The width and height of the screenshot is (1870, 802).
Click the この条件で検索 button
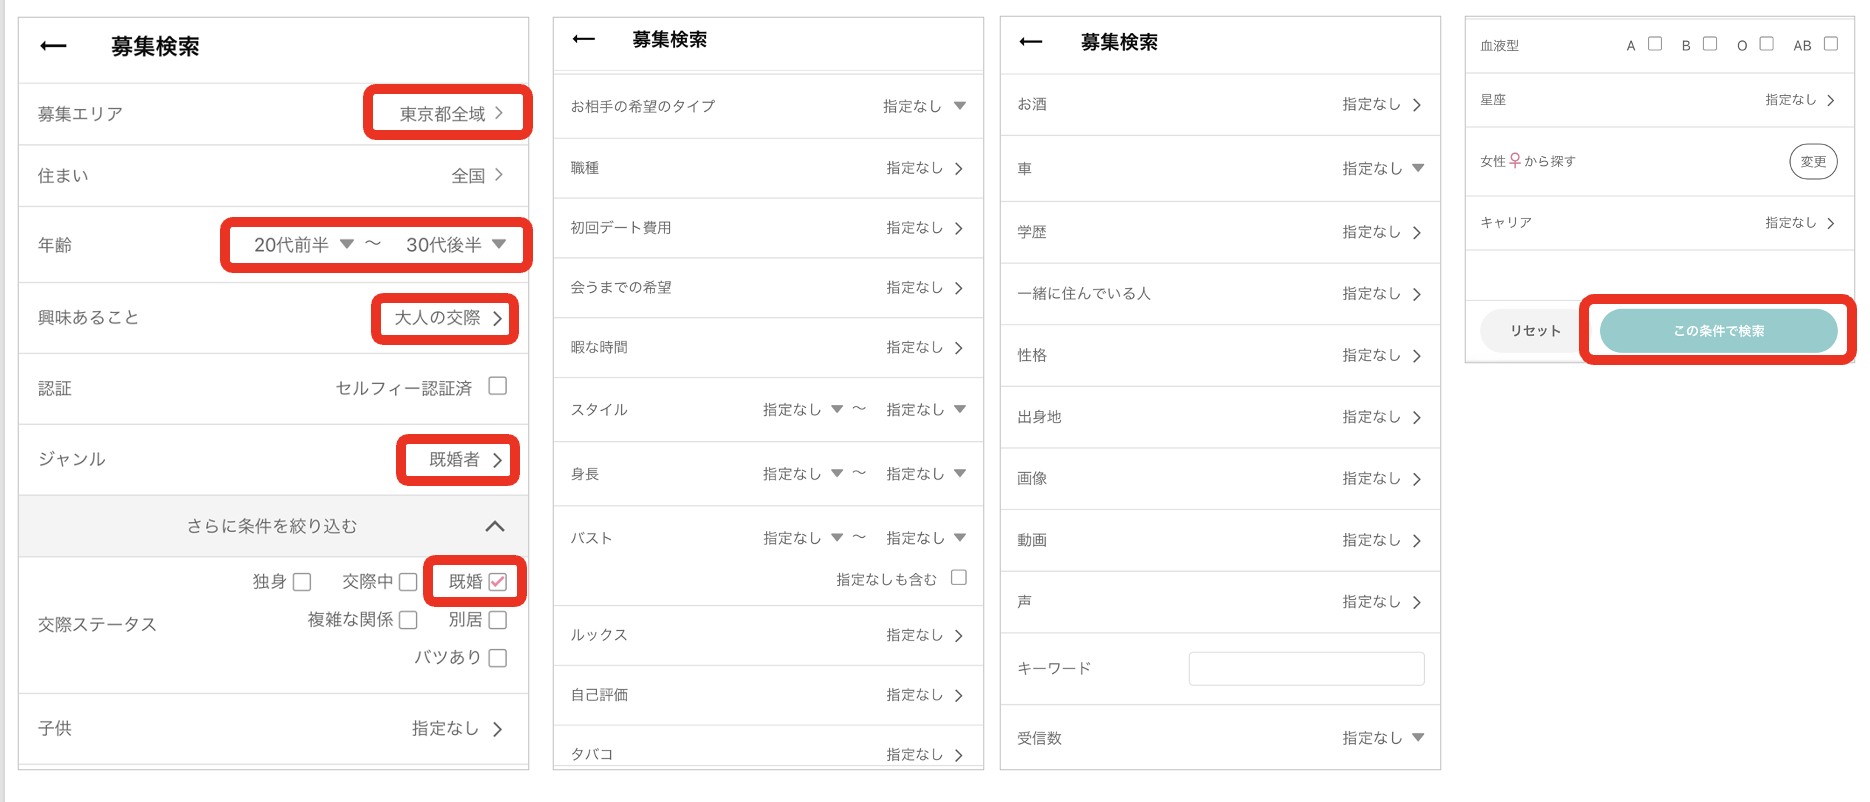(1718, 331)
